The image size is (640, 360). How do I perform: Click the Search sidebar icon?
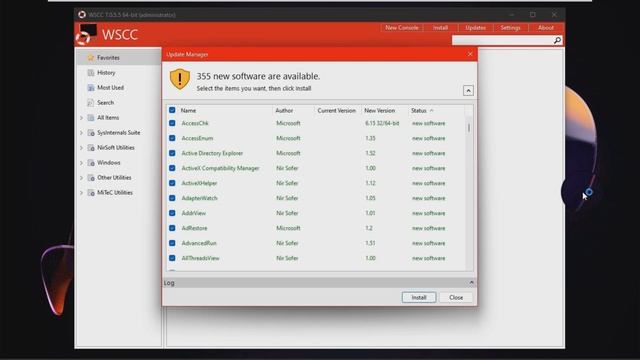(91, 102)
